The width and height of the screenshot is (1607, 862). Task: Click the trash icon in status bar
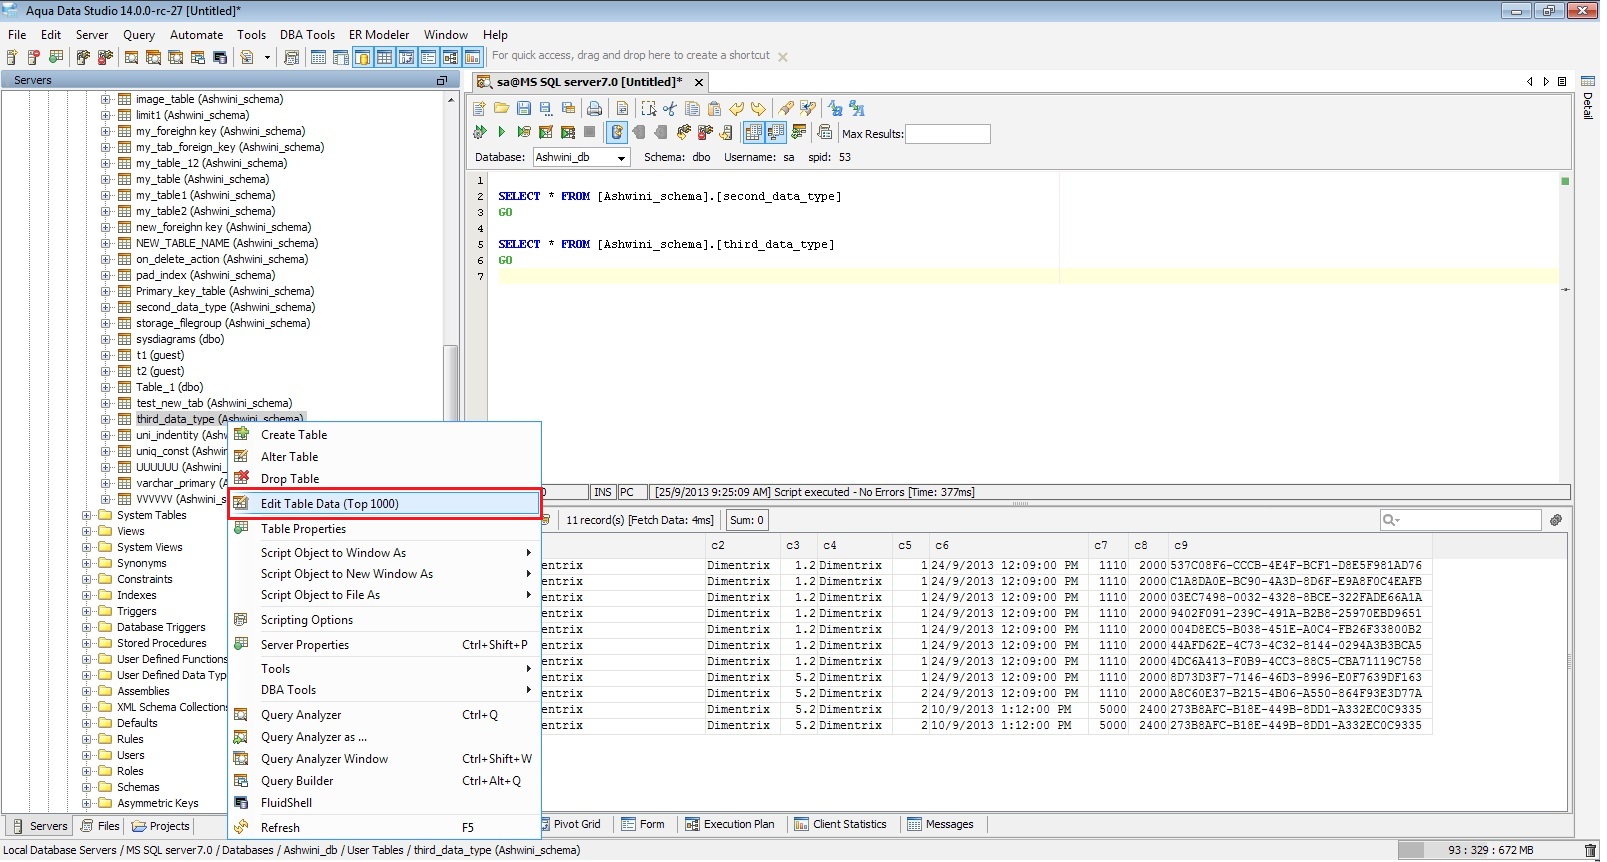(x=1590, y=851)
